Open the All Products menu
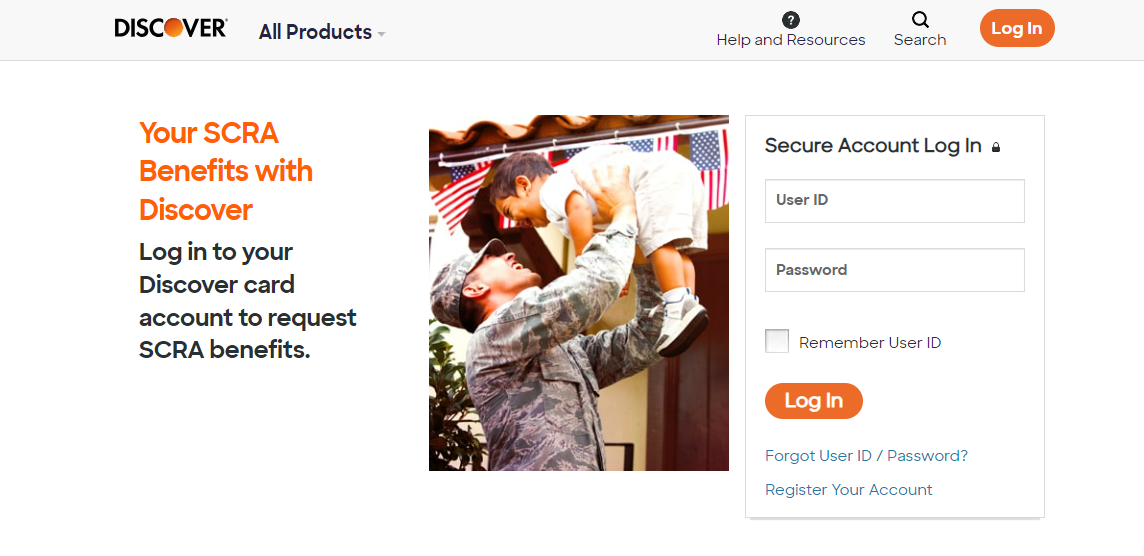 tap(315, 32)
